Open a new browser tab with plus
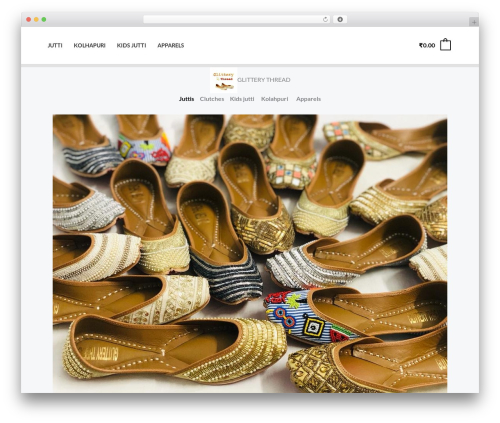Screen dimensions: 500x423 [474, 22]
